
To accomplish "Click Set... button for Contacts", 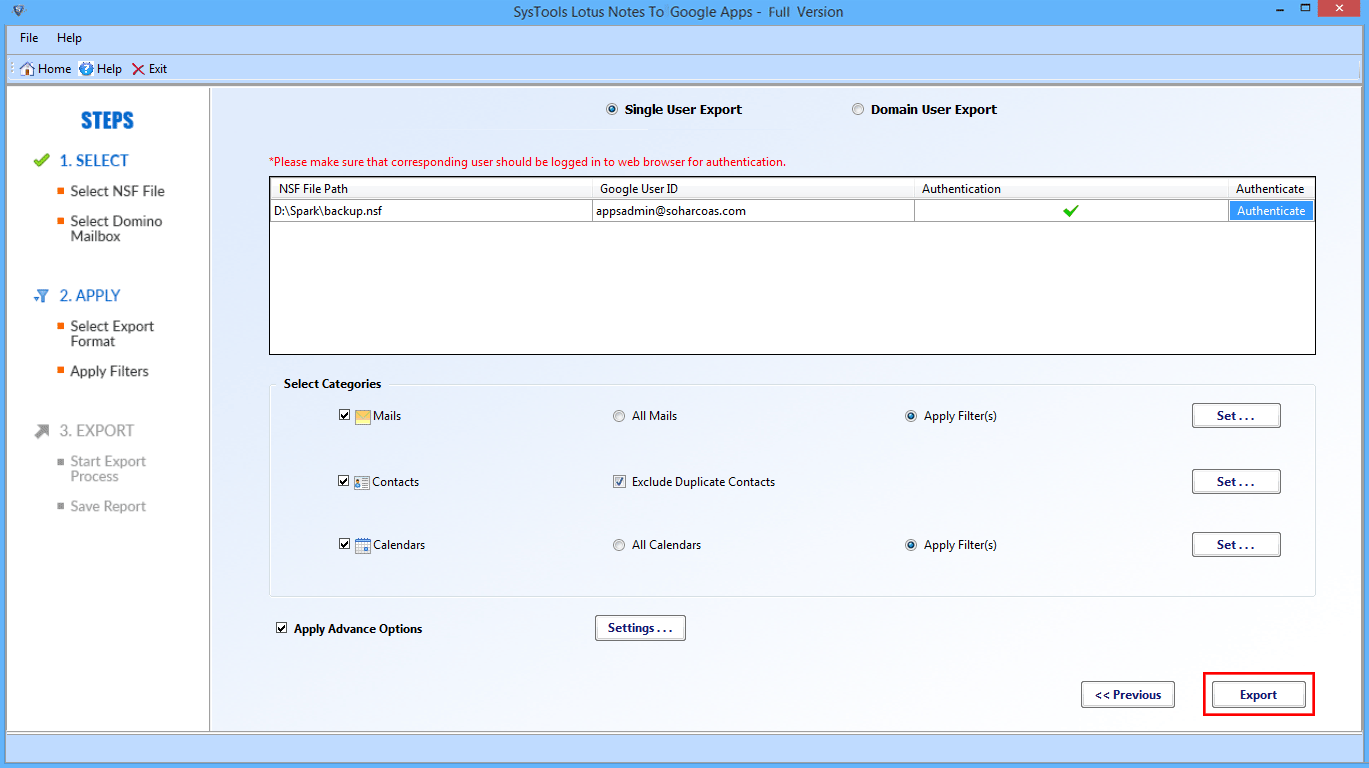I will [1236, 482].
